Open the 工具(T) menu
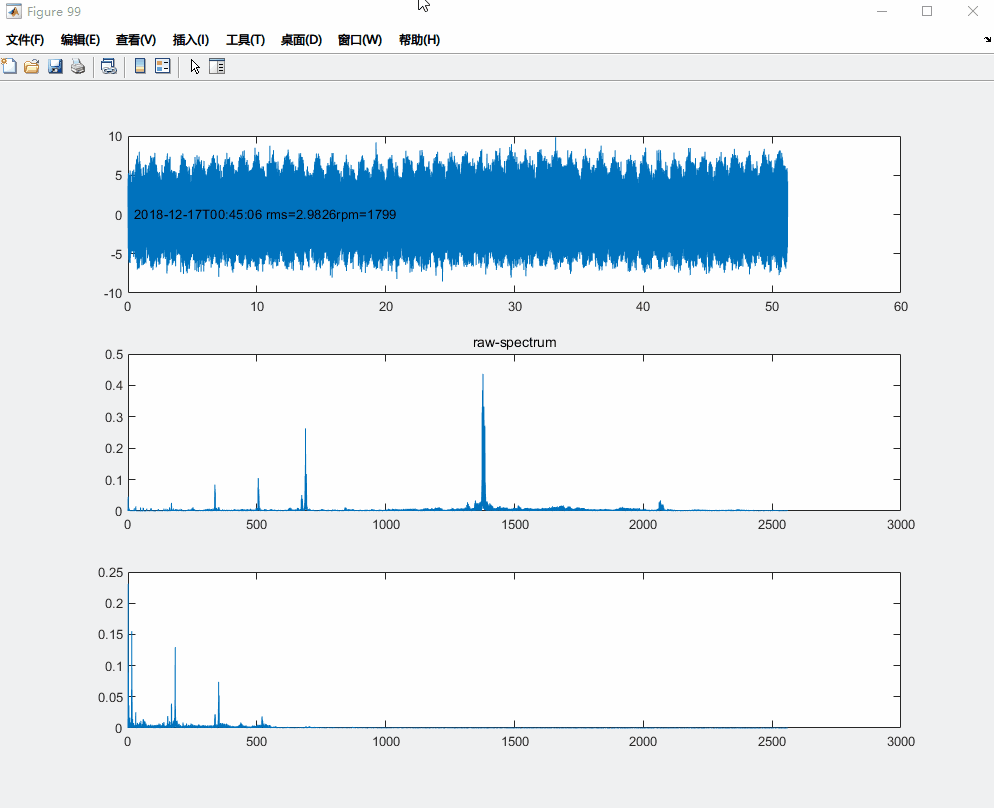The image size is (994, 808). [245, 40]
